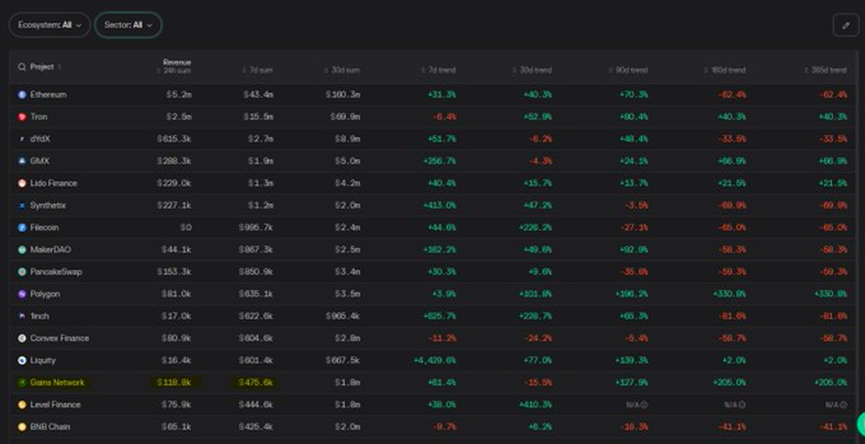Open the BNB Chain project name
The image size is (865, 444).
click(x=50, y=426)
